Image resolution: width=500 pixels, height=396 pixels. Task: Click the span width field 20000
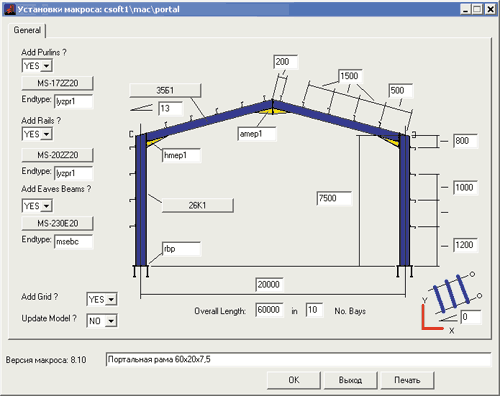pyautogui.click(x=269, y=285)
